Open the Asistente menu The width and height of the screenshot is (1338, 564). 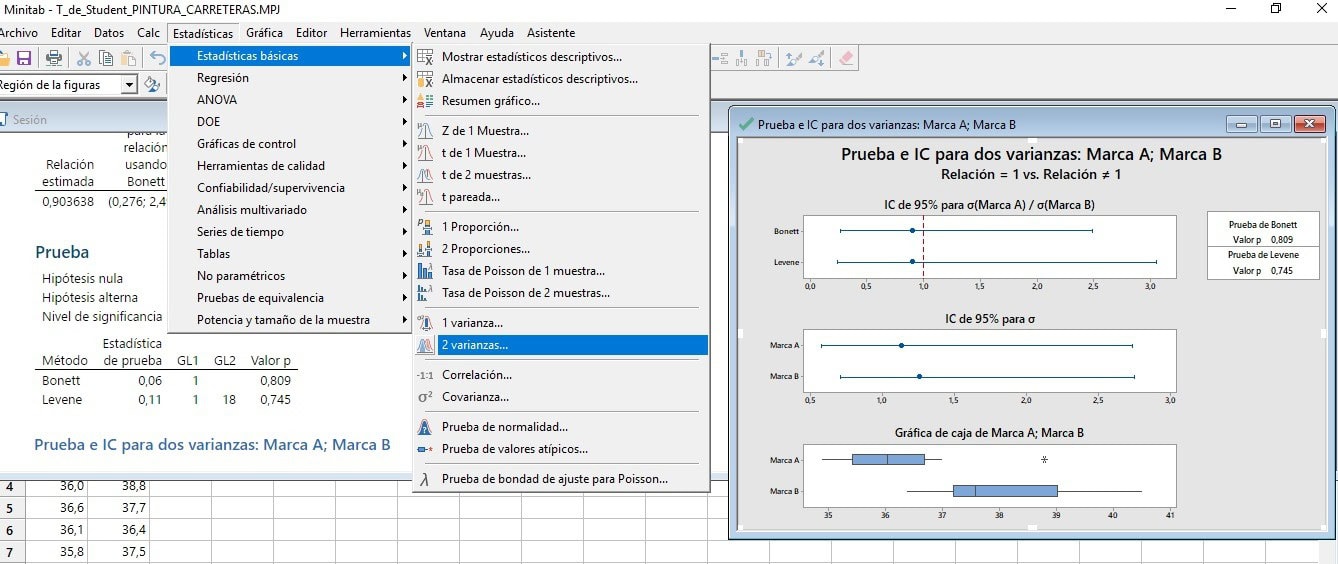(550, 33)
